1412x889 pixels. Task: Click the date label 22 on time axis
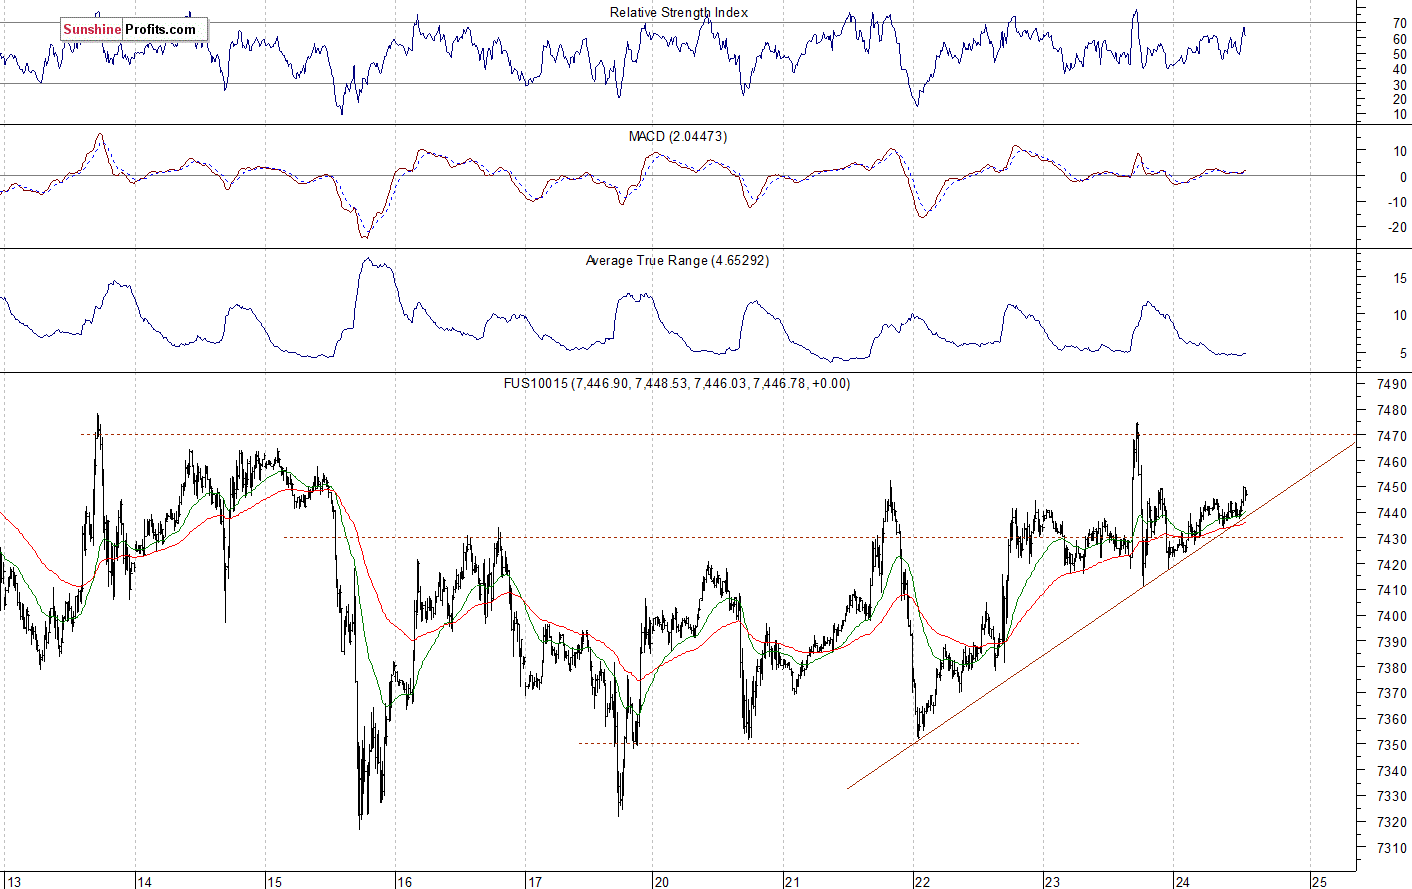[x=921, y=882]
